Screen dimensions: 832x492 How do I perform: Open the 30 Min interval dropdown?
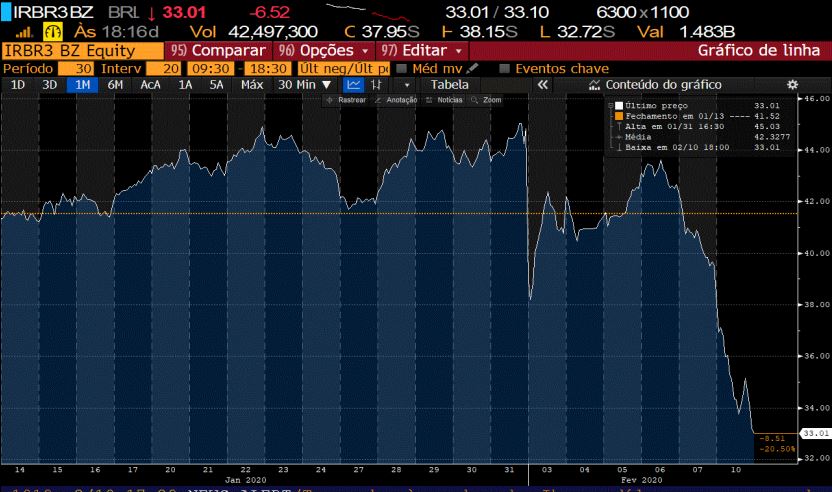point(304,85)
